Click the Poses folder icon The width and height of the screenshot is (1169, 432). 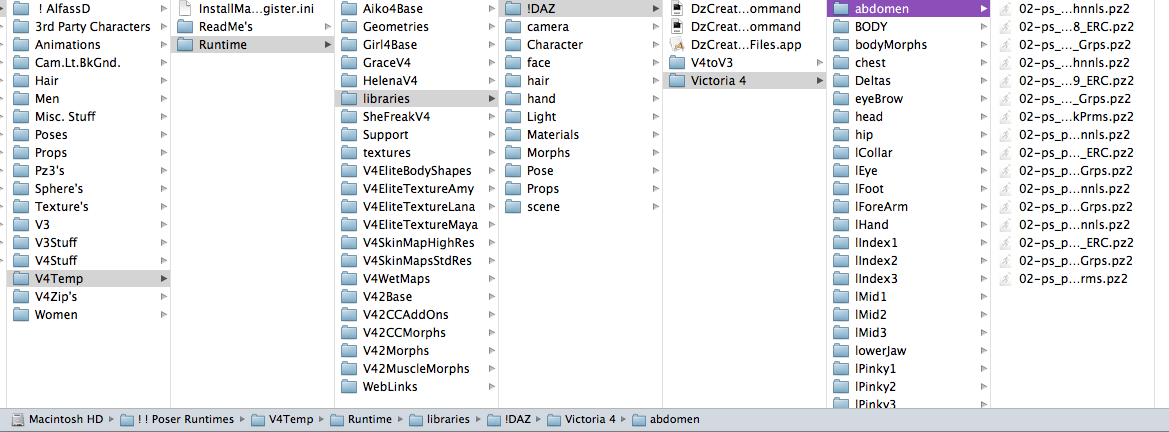[x=22, y=135]
